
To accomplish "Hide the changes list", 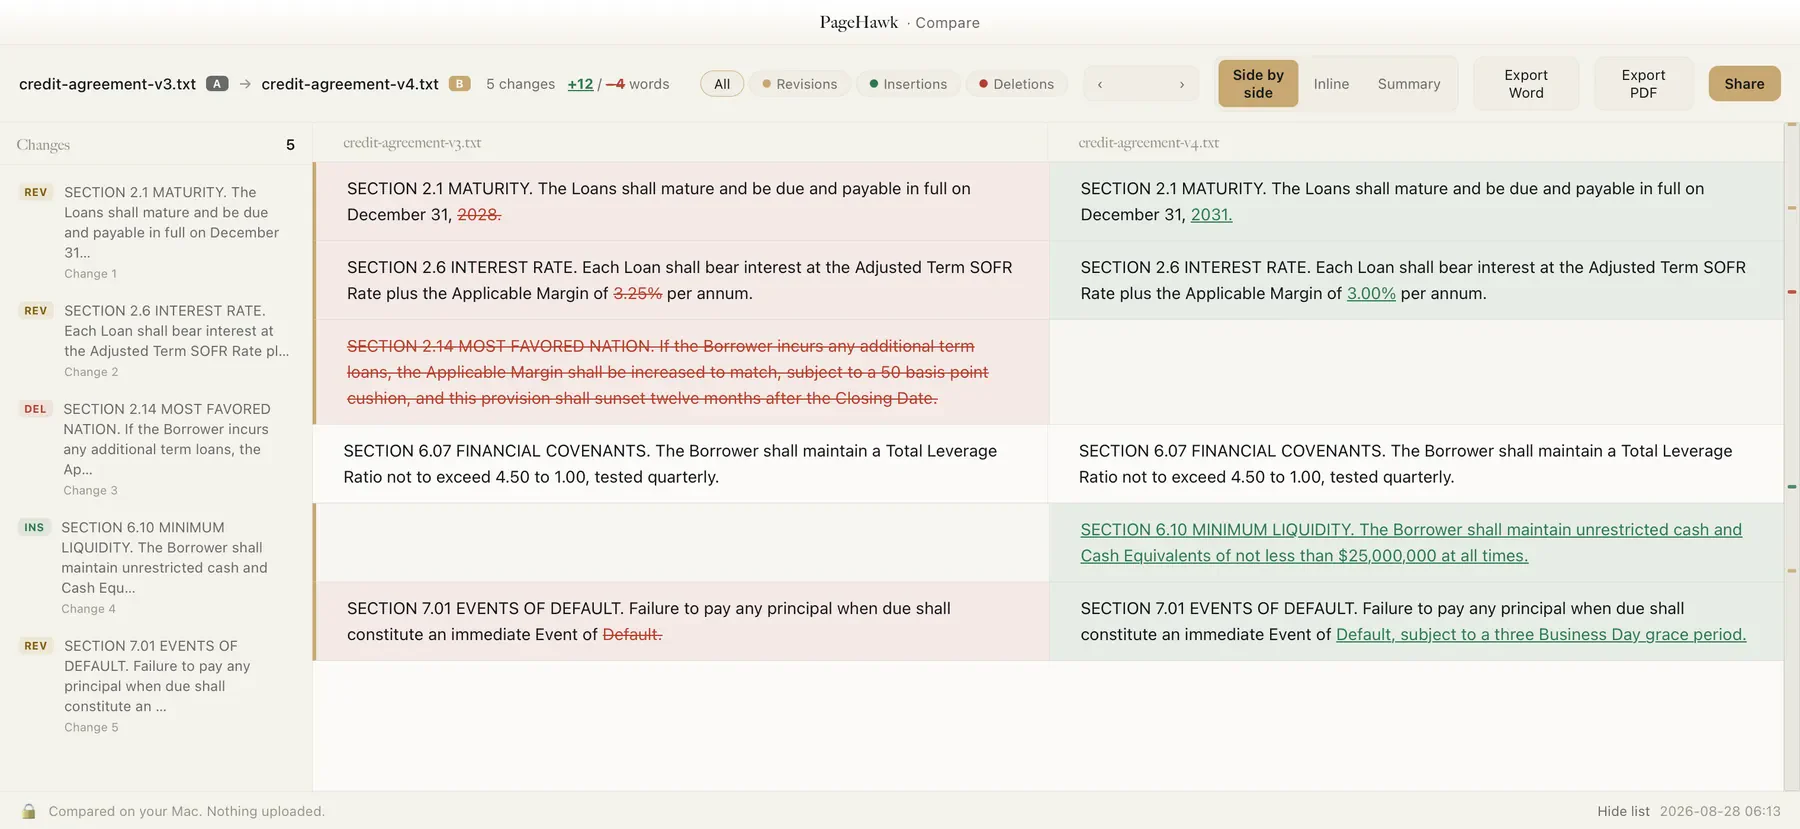I will [x=1623, y=811].
